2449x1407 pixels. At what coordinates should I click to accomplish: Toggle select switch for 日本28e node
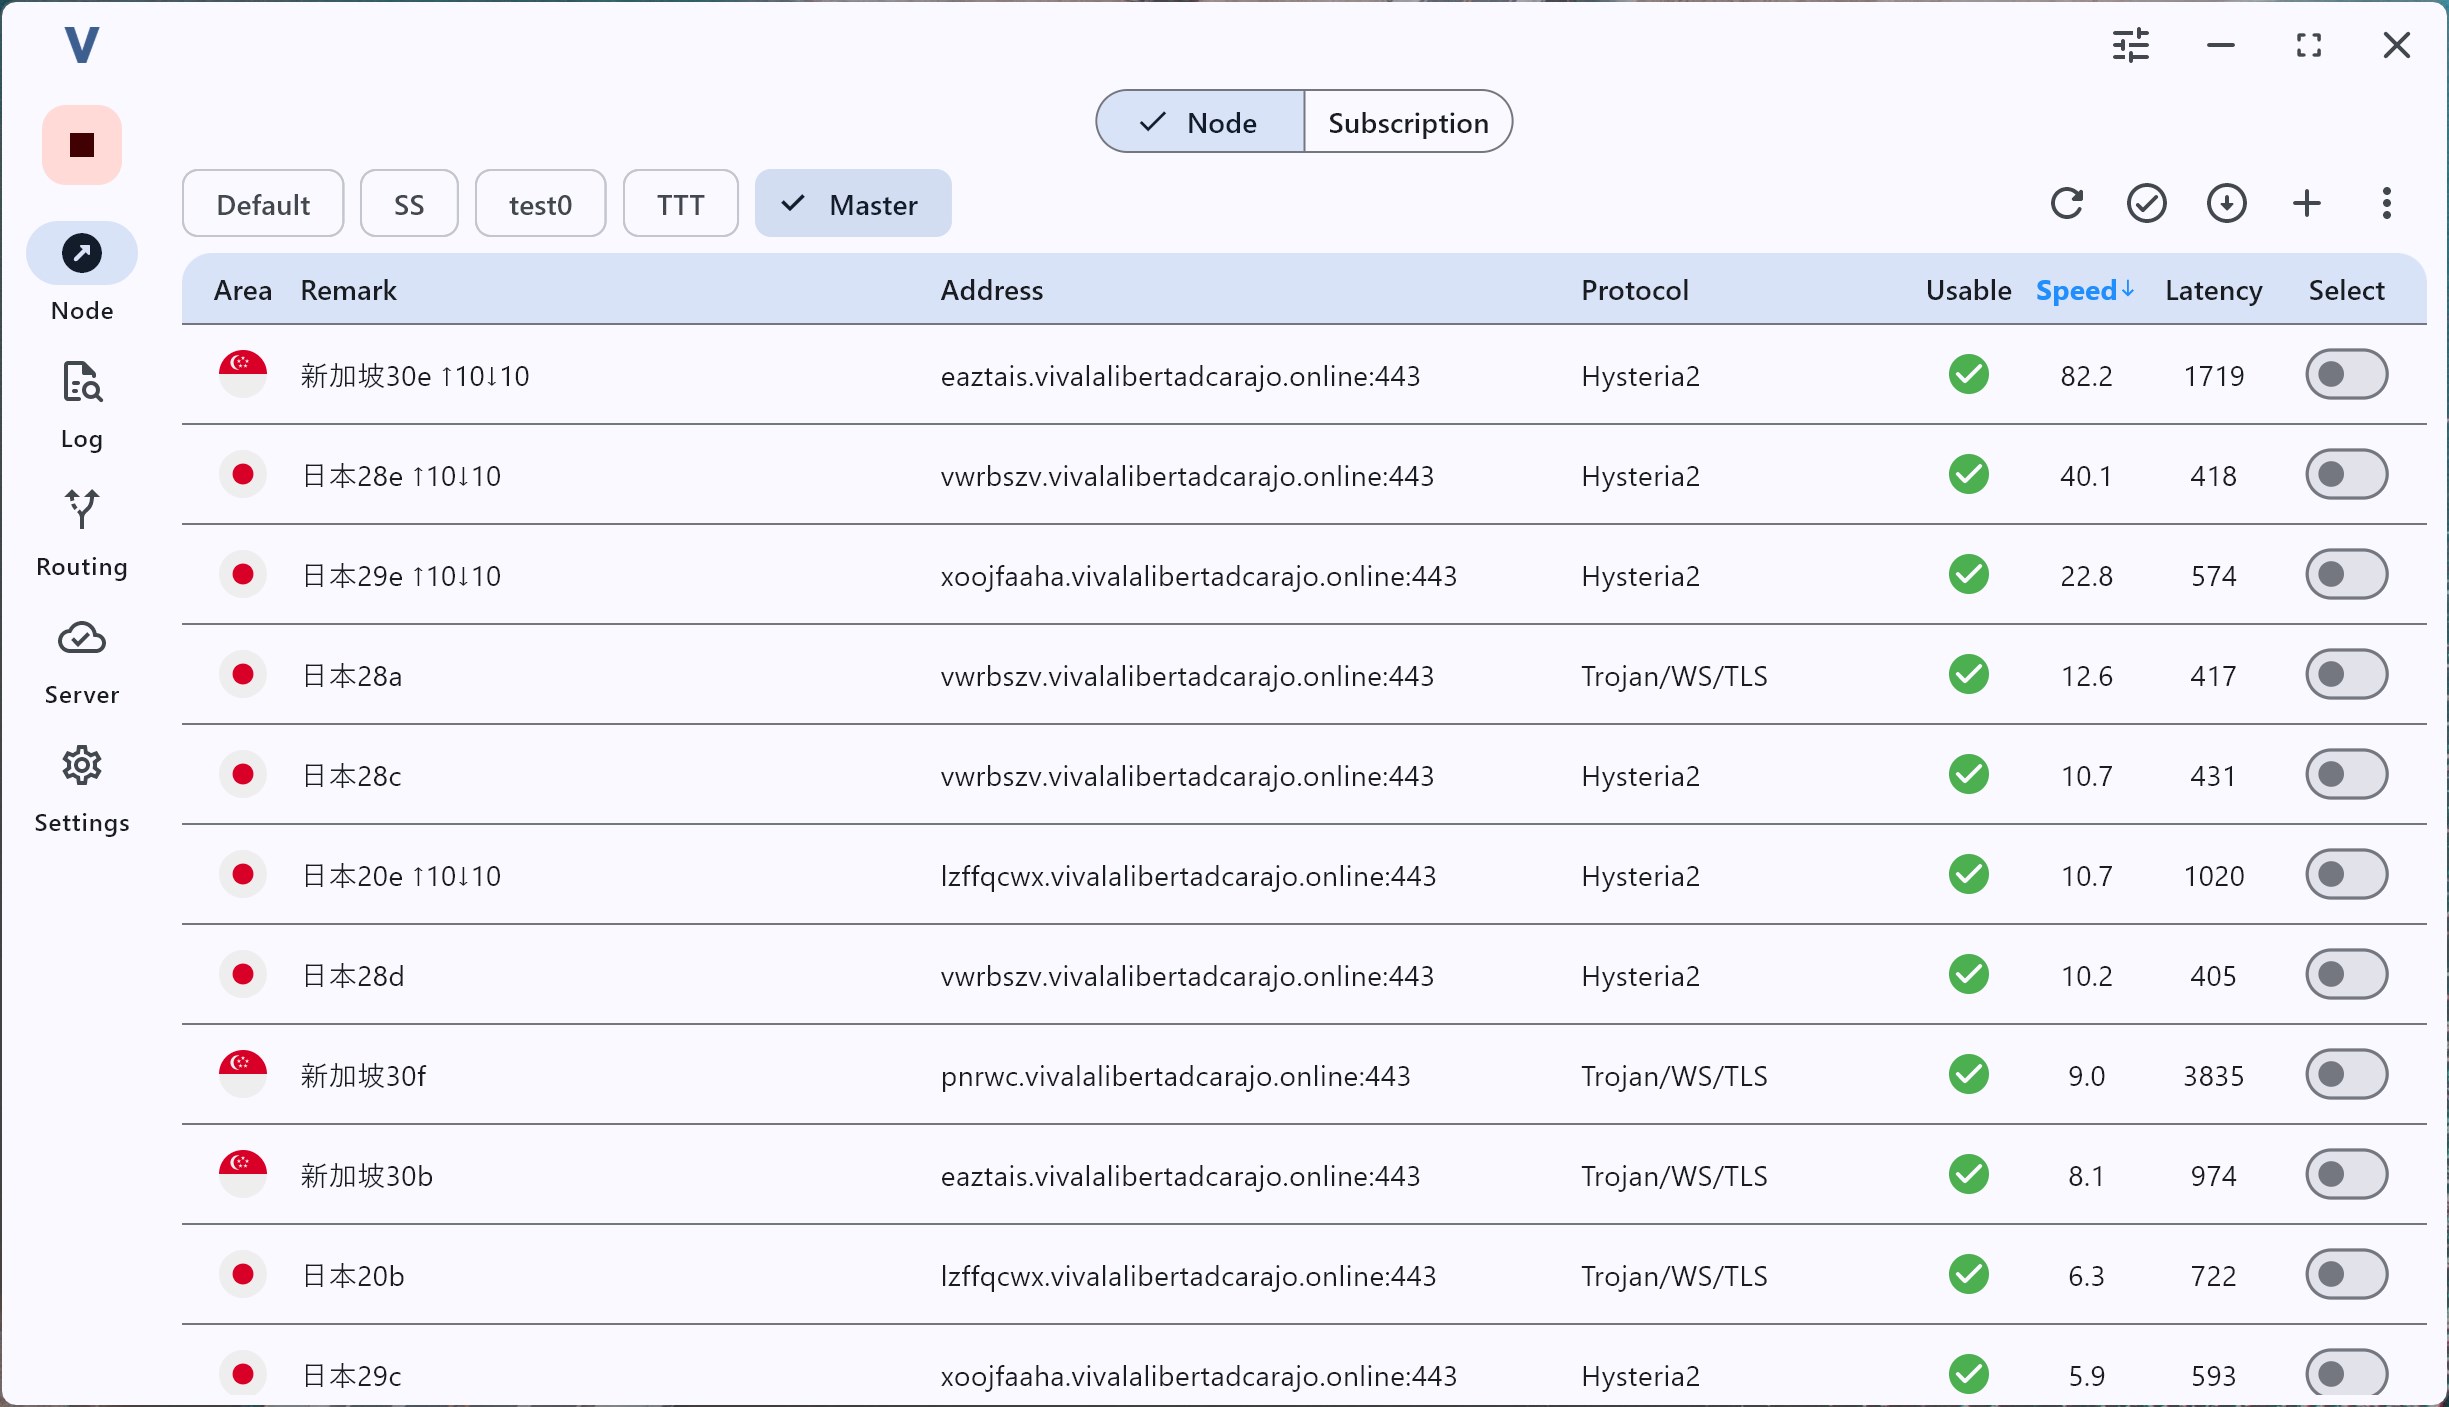point(2347,475)
